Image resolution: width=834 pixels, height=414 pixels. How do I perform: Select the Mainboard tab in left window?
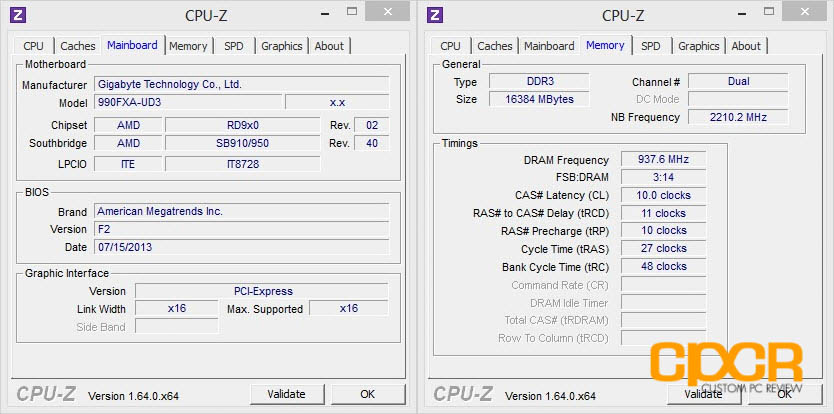point(132,45)
